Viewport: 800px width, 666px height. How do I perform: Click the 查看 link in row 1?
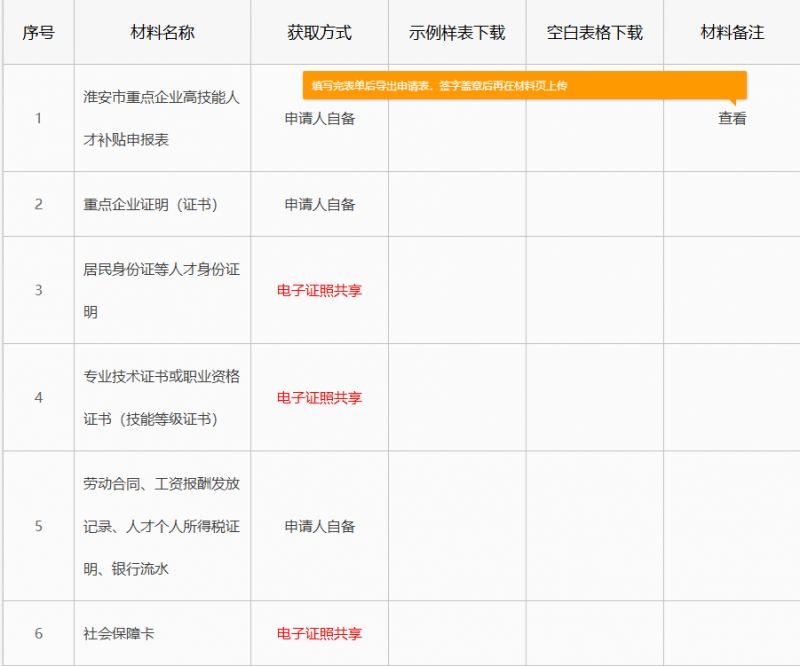(x=732, y=118)
